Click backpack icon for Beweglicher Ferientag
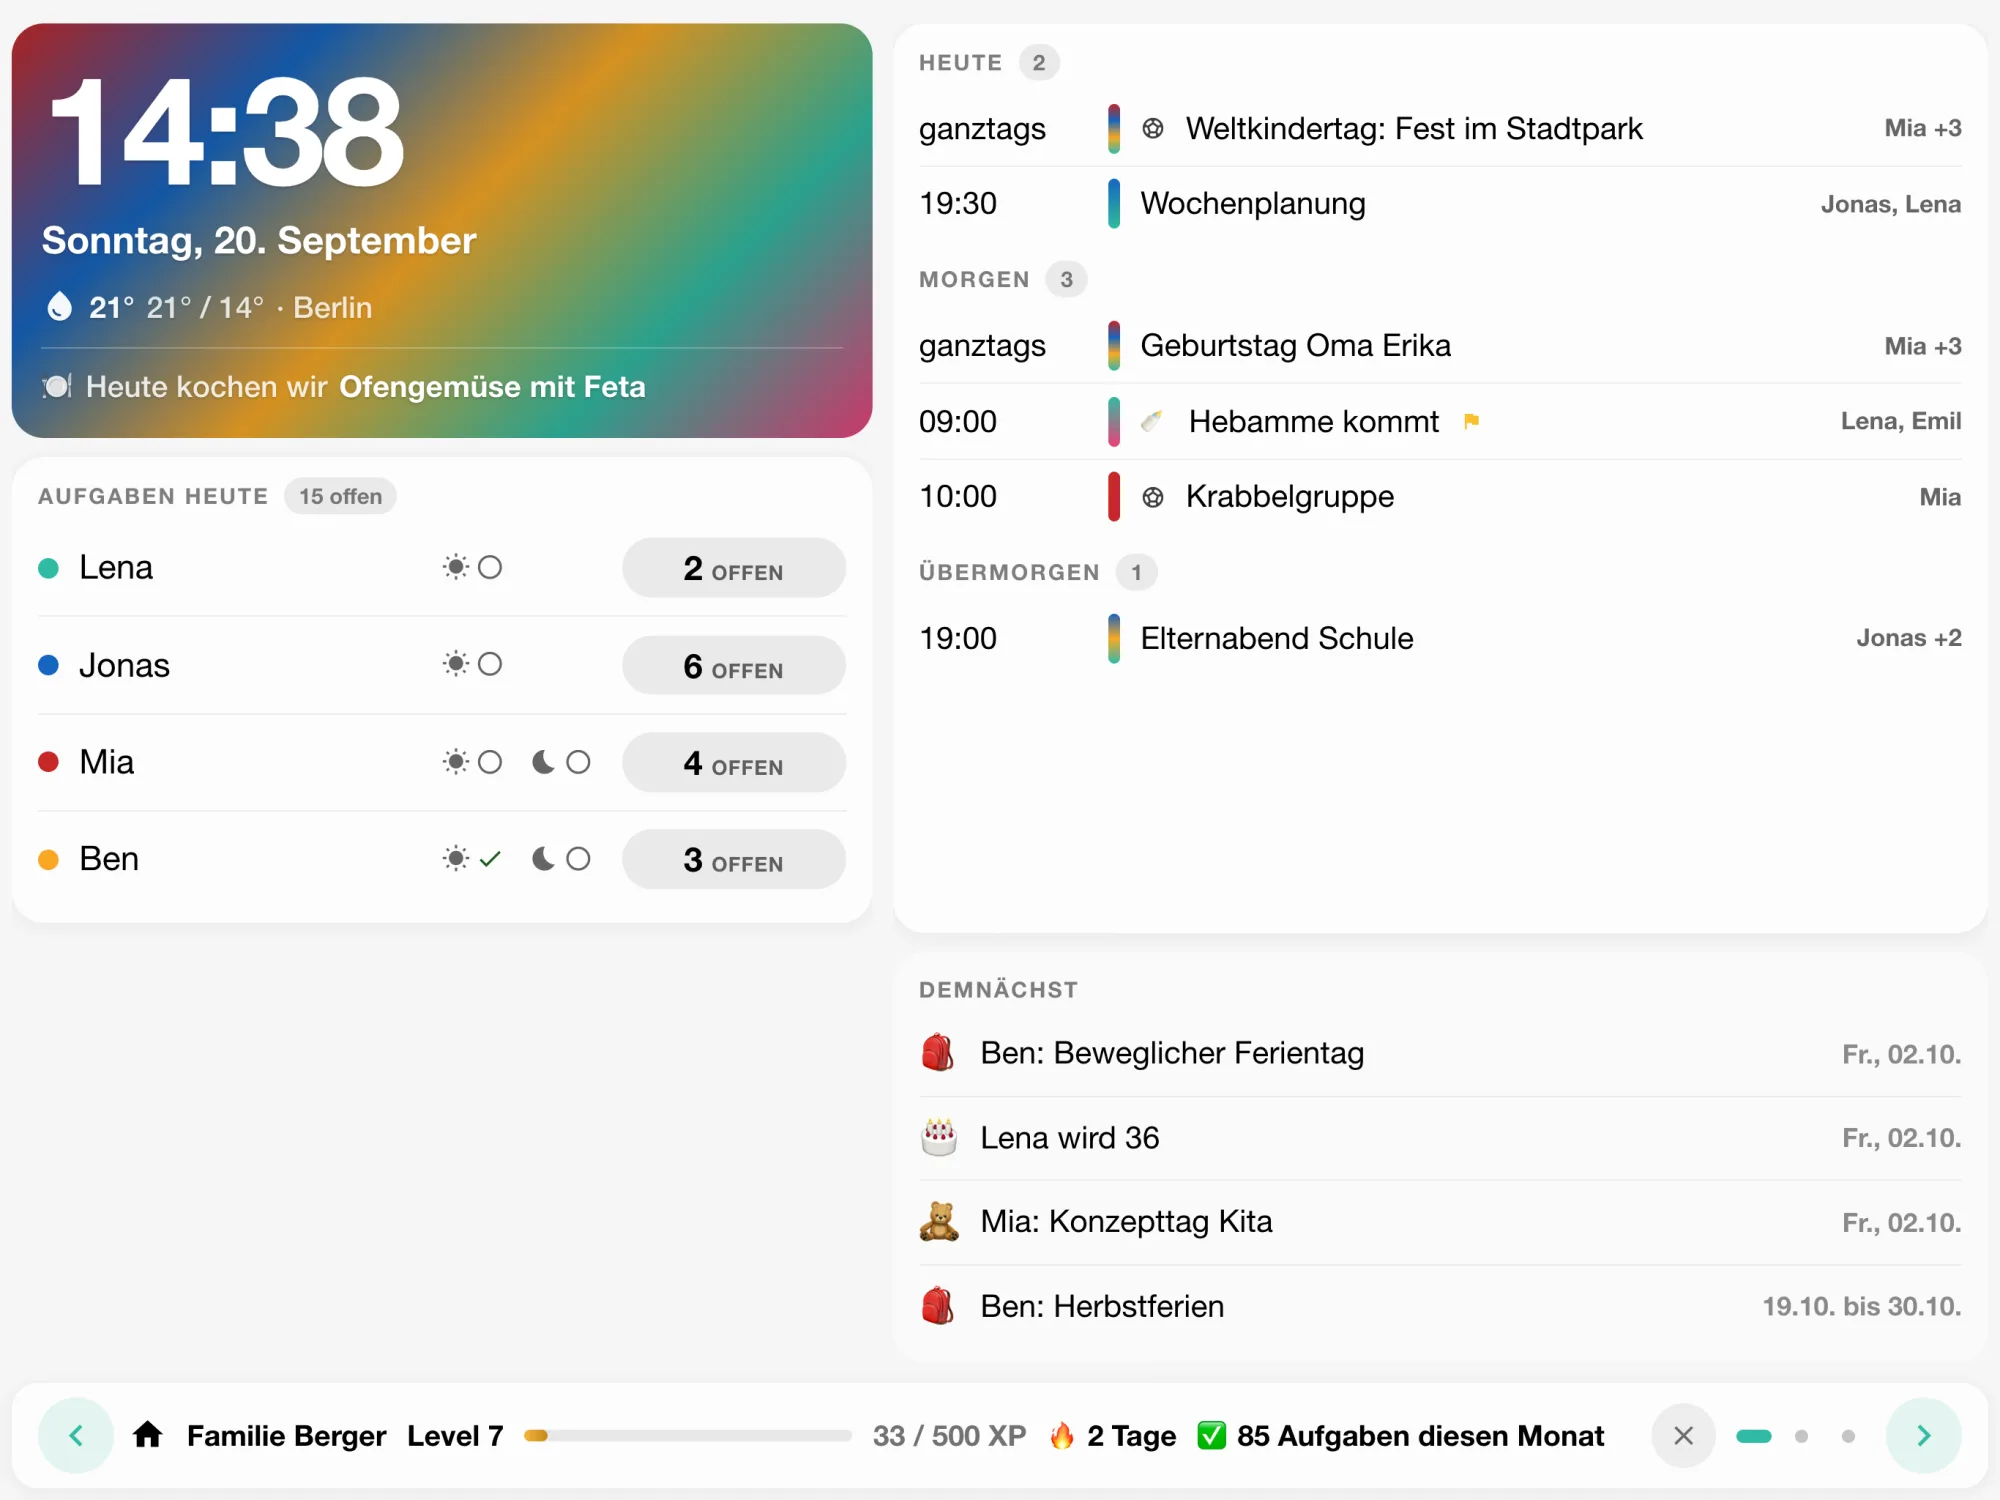 click(x=938, y=1052)
